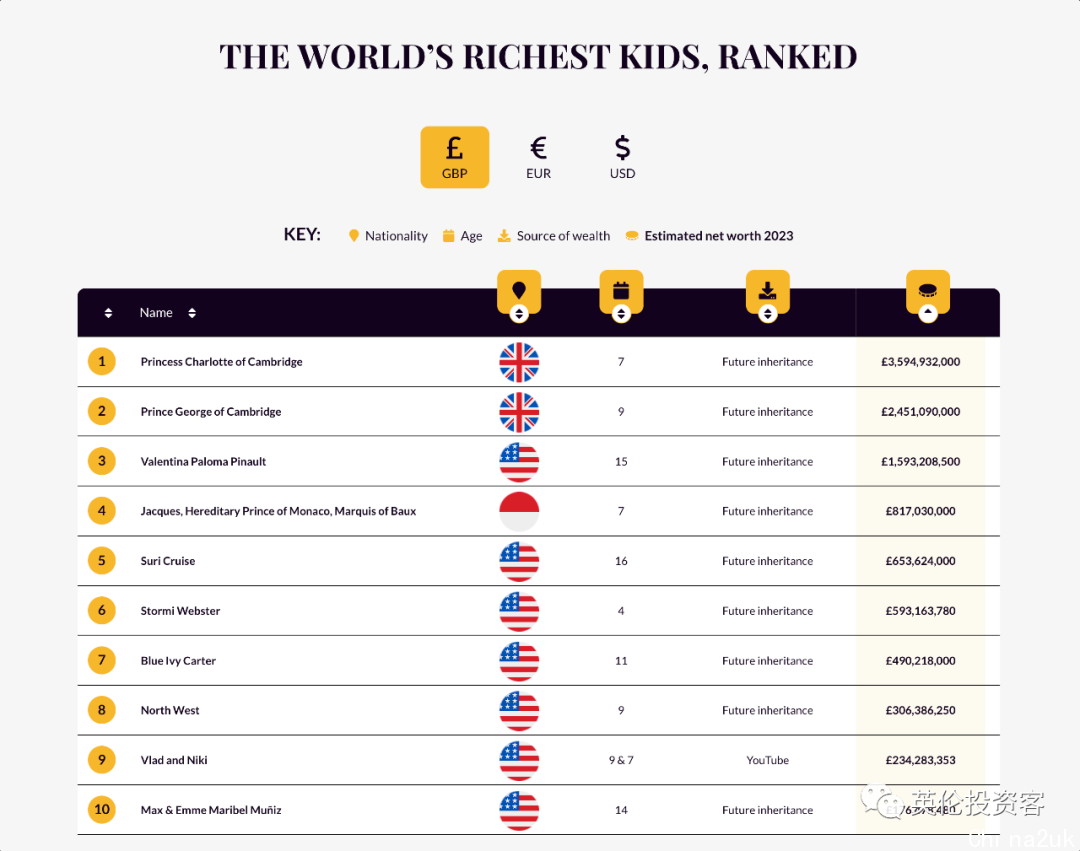Screen dimensions: 1080x851
Task: Click Stormi Webster's name in the table
Action: (x=180, y=611)
